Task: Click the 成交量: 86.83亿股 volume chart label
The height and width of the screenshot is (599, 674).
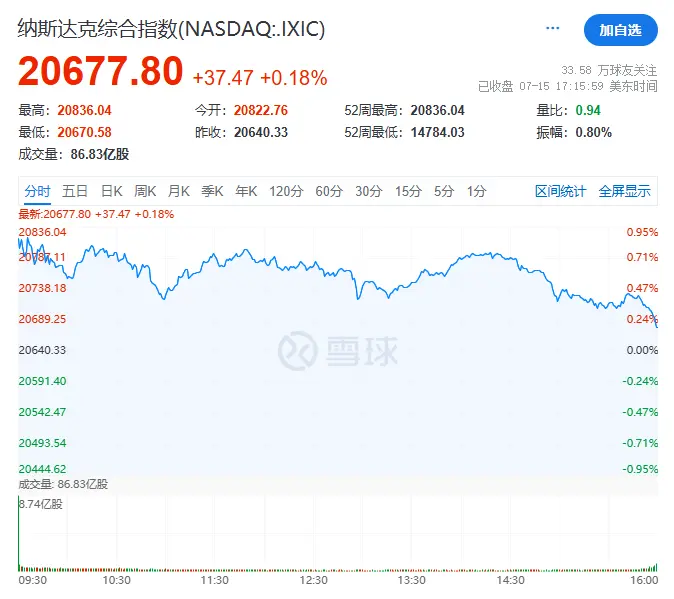Action: pos(63,484)
